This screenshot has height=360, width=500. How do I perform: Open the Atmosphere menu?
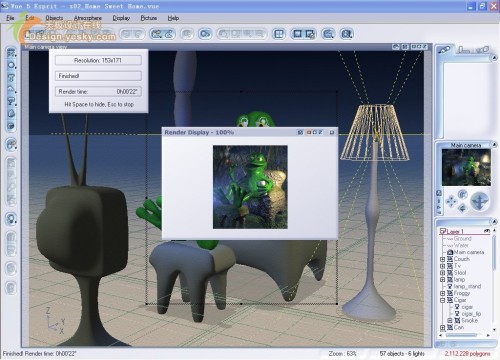[x=88, y=18]
